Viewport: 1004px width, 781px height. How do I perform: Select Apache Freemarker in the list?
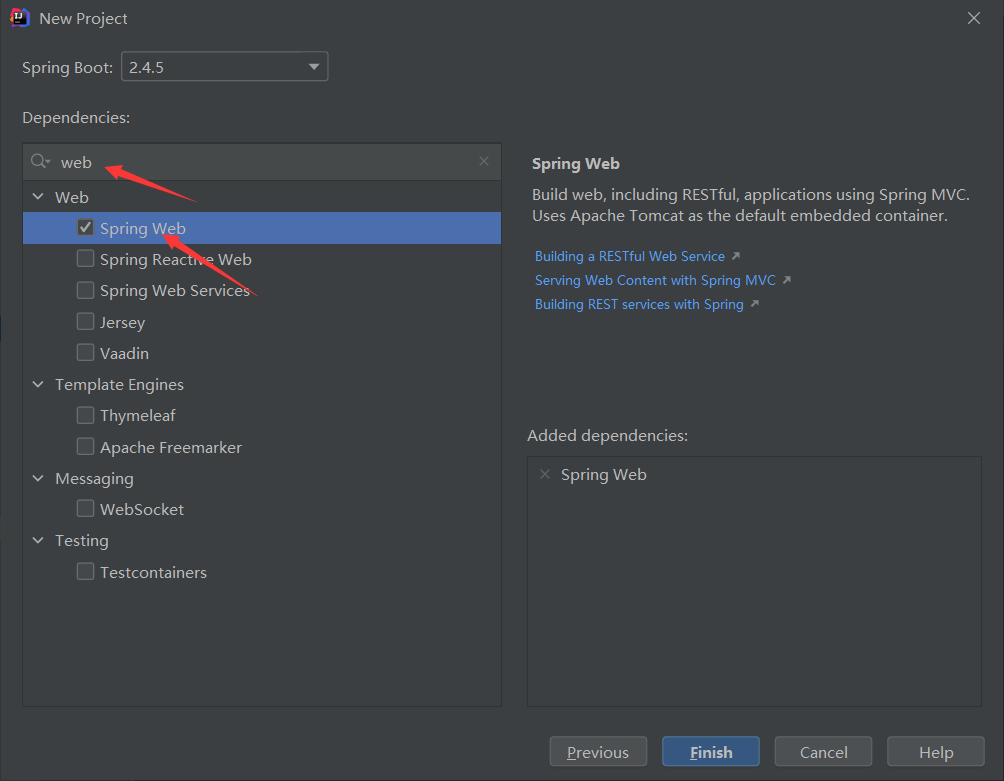click(x=170, y=447)
